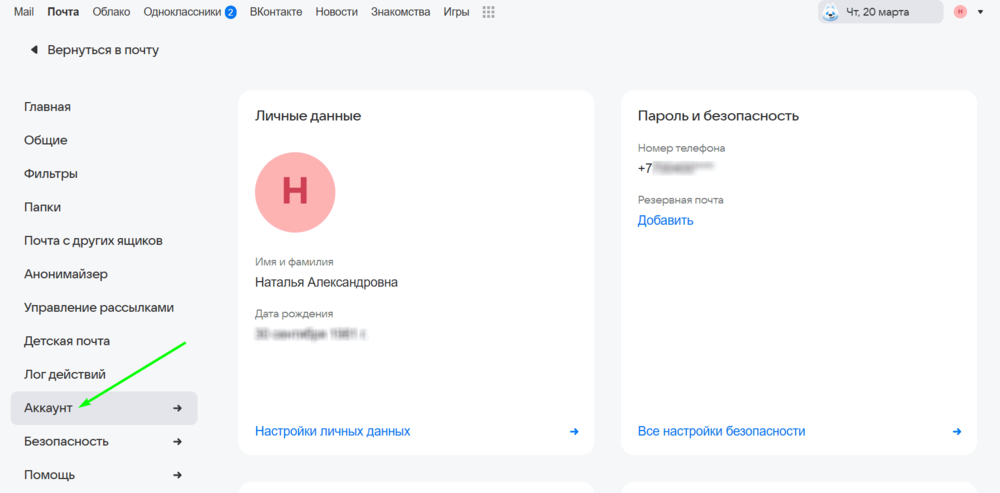Screen dimensions: 1000x493
Task: Expand the account dropdown arrow at top right
Action: (x=980, y=12)
